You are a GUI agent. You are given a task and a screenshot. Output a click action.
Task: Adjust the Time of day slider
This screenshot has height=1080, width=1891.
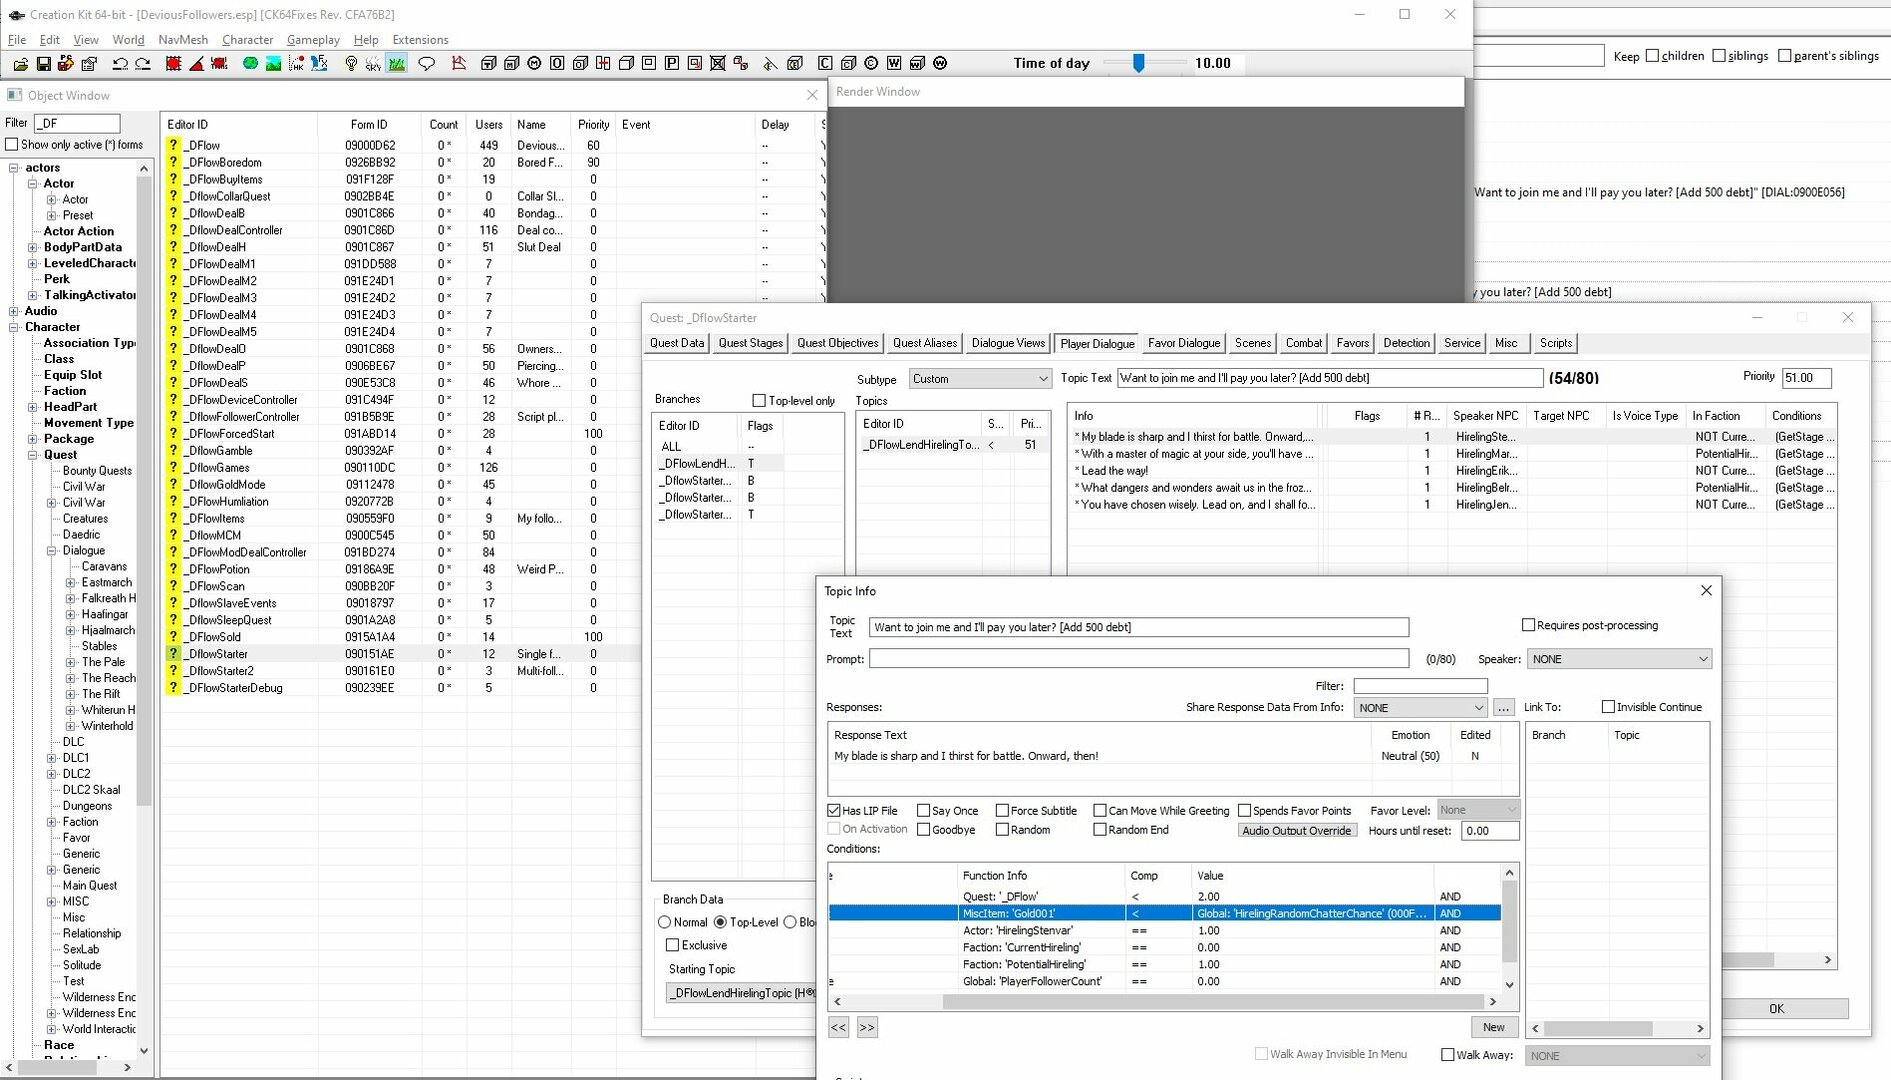click(x=1138, y=63)
